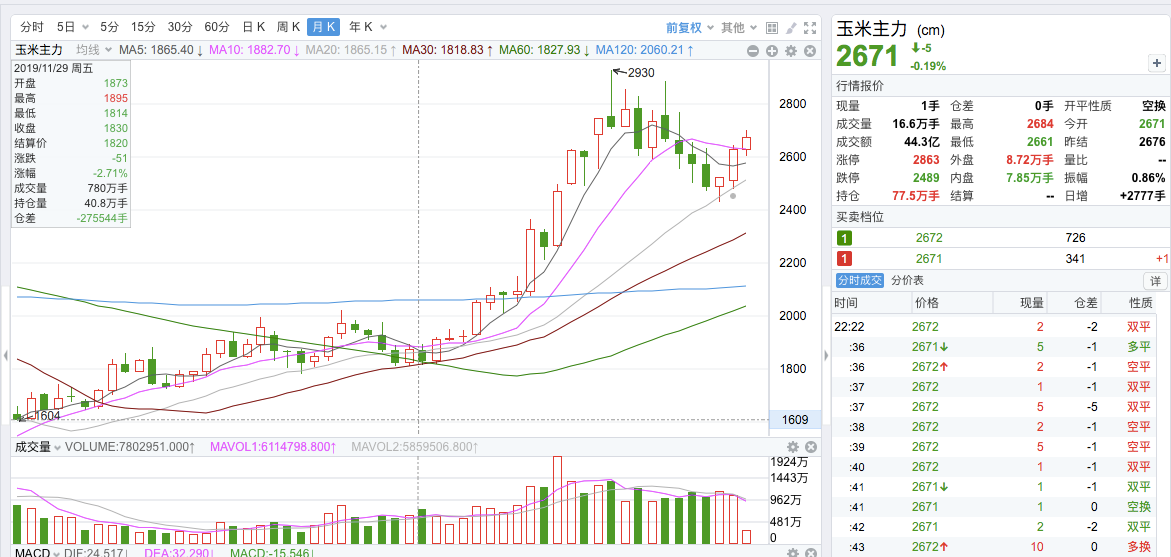Click the 买卖档位 section header
The height and width of the screenshot is (557, 1171).
click(860, 217)
